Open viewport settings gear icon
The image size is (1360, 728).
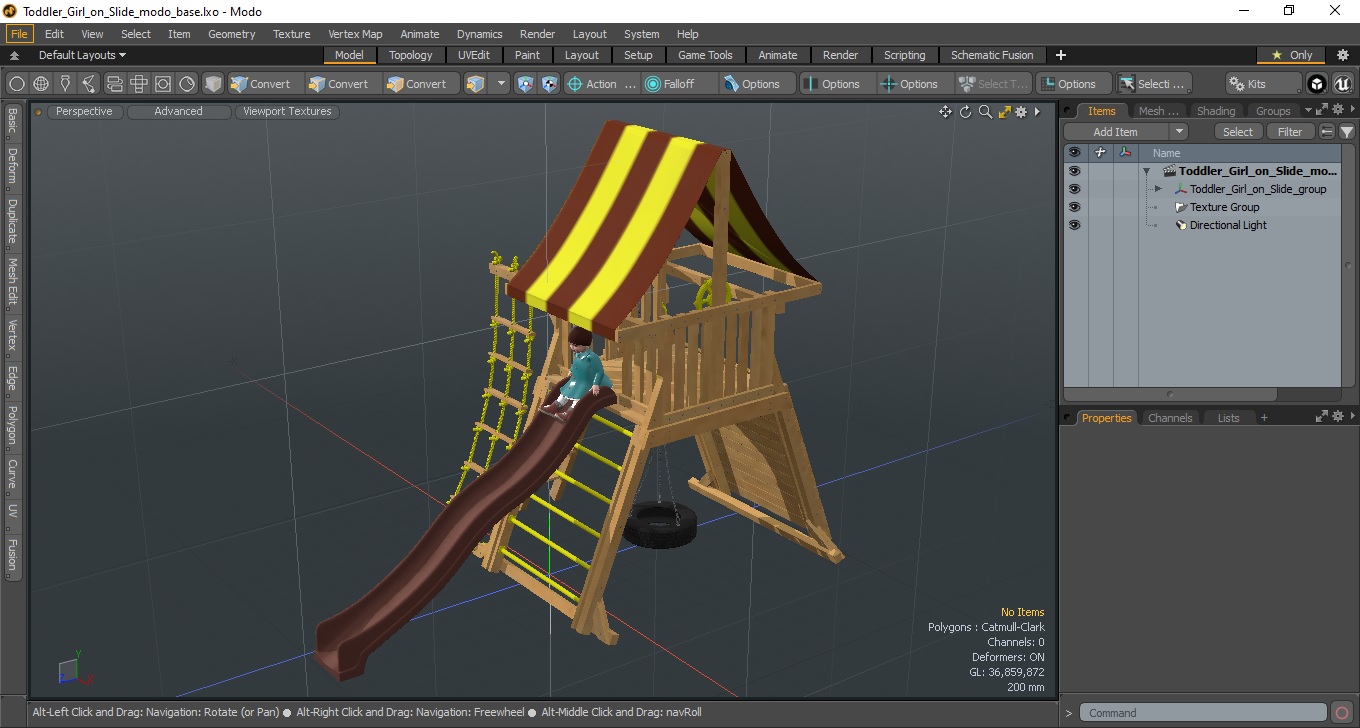[1021, 112]
